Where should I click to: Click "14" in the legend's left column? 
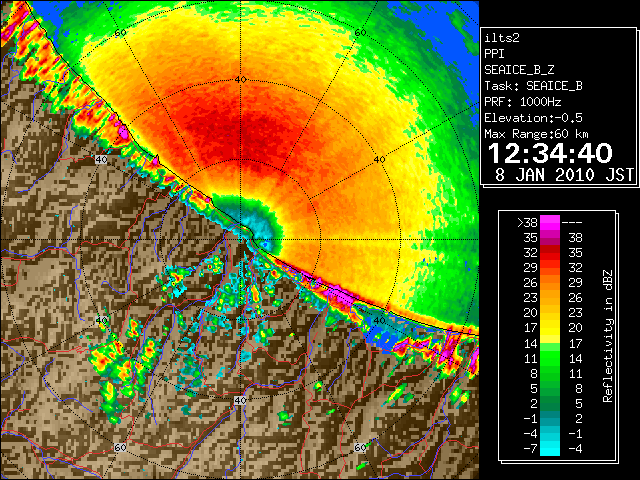531,344
